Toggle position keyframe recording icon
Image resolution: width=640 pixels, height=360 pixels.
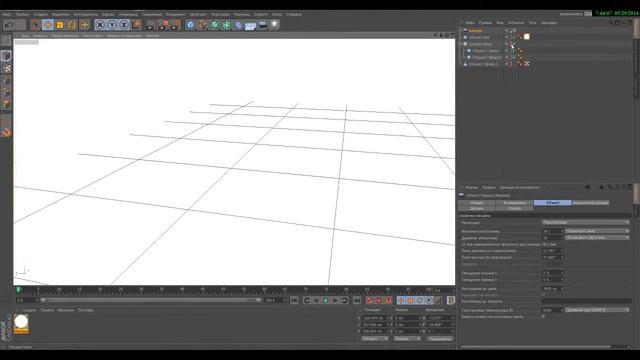pos(401,300)
